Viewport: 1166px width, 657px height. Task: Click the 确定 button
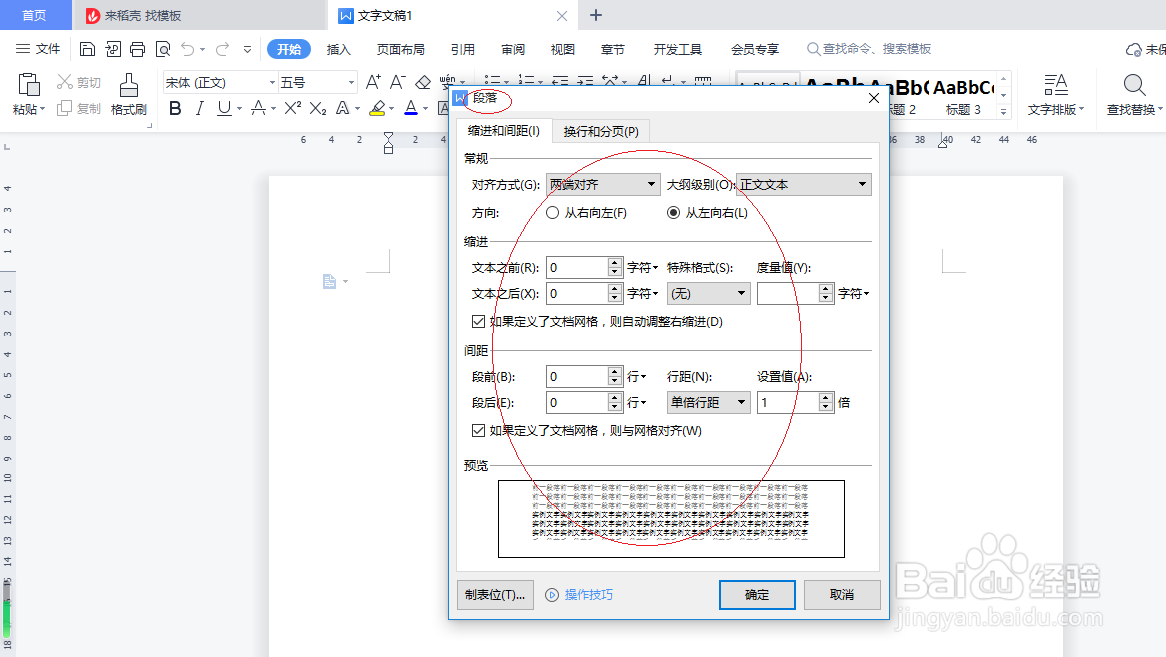click(757, 594)
